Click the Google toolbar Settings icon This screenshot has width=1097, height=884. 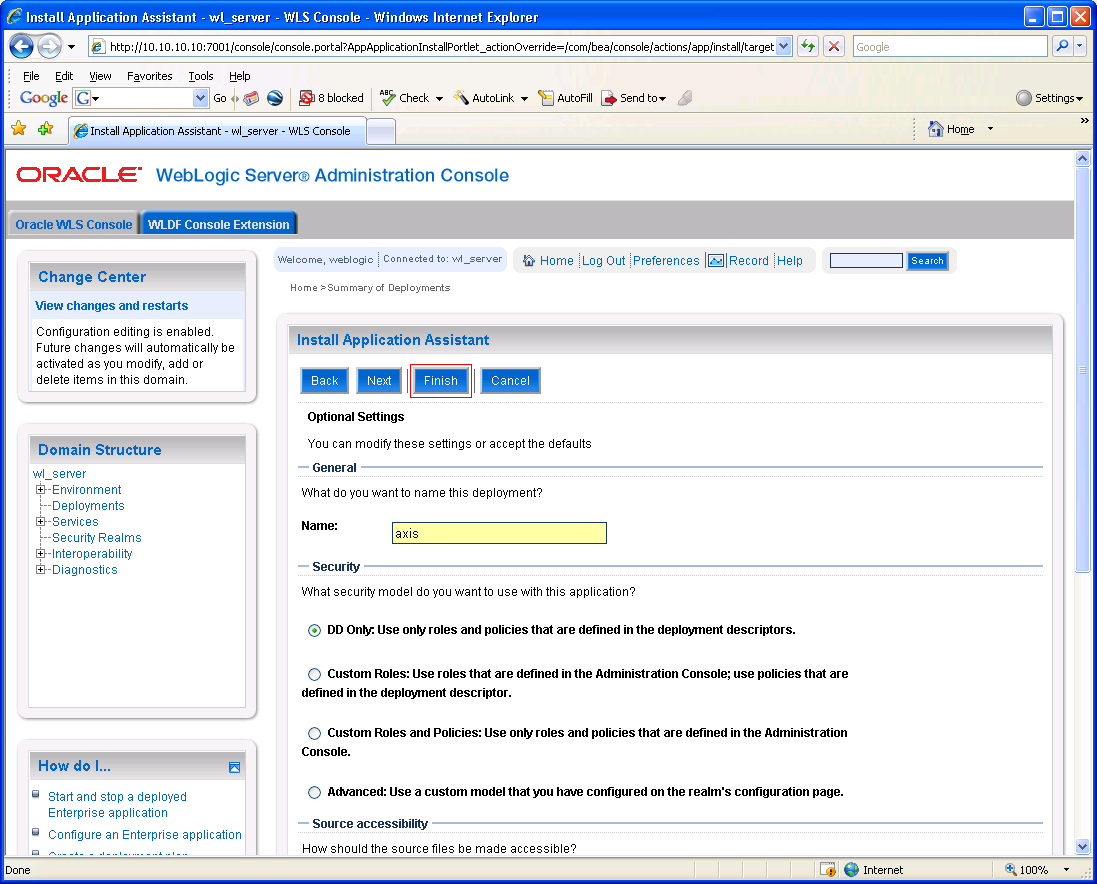pos(1024,98)
